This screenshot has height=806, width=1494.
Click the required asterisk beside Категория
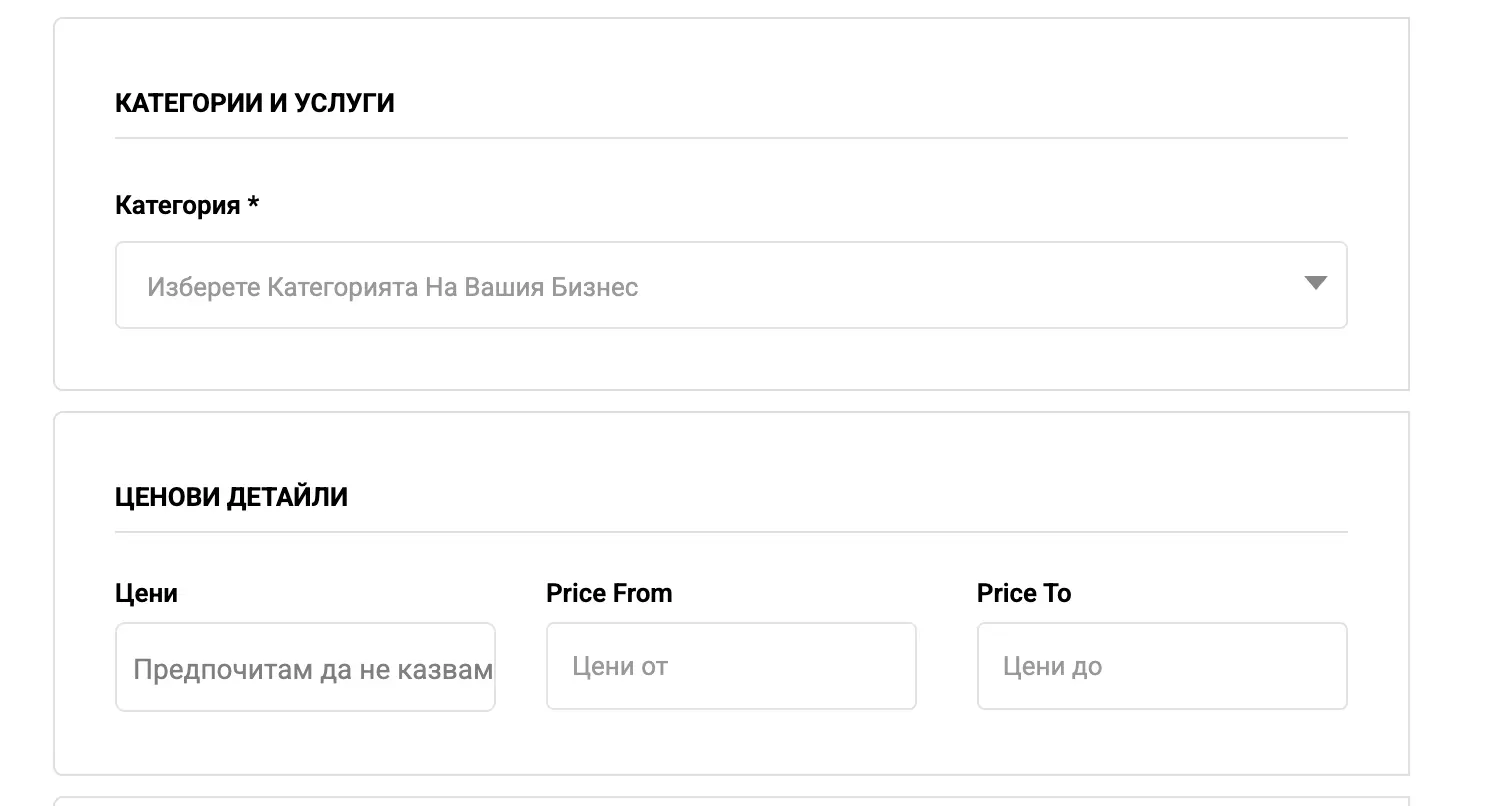click(x=254, y=205)
